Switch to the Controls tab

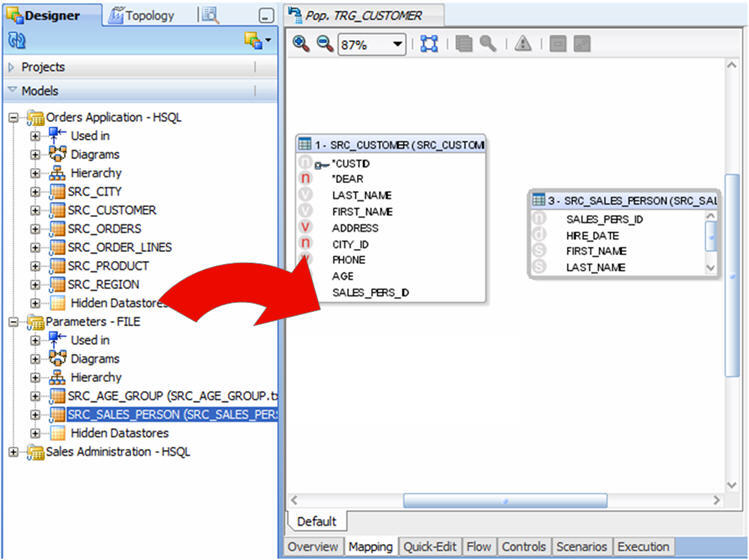[524, 547]
